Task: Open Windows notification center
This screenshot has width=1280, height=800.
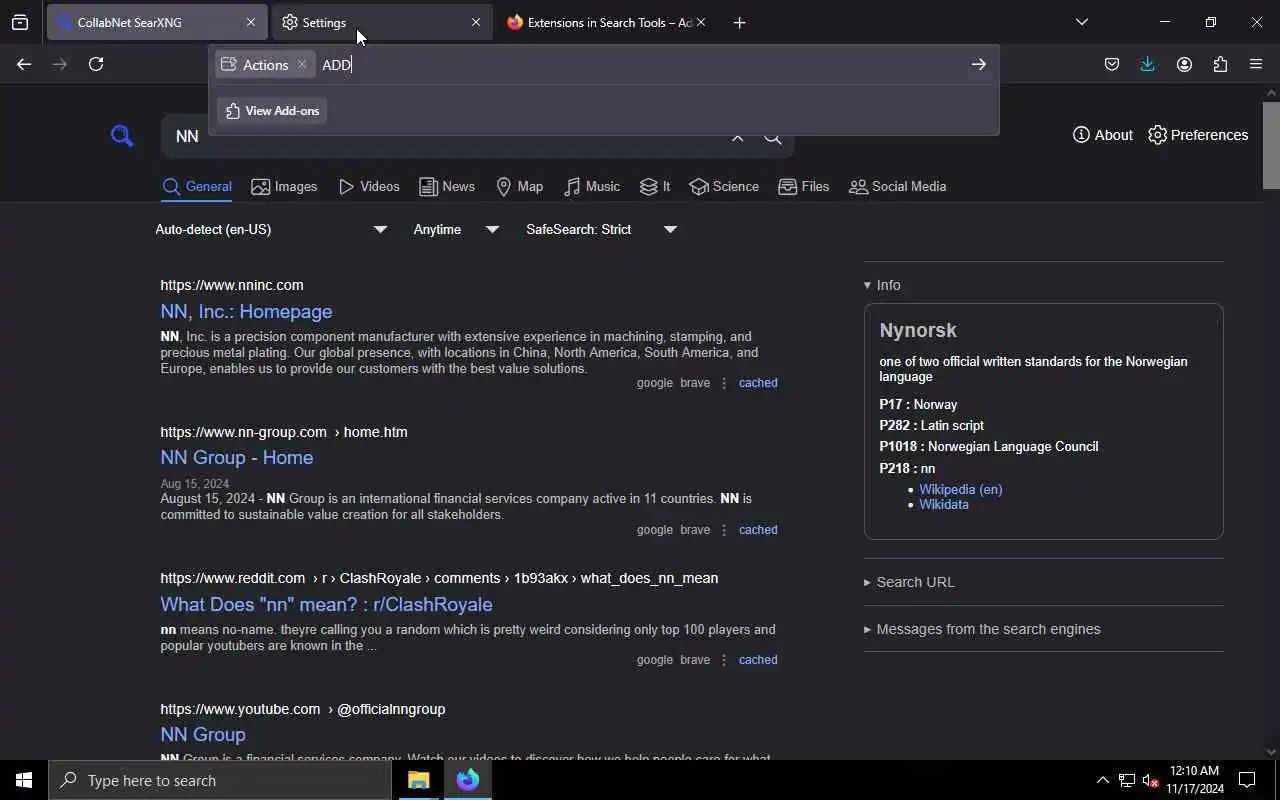Action: point(1247,780)
